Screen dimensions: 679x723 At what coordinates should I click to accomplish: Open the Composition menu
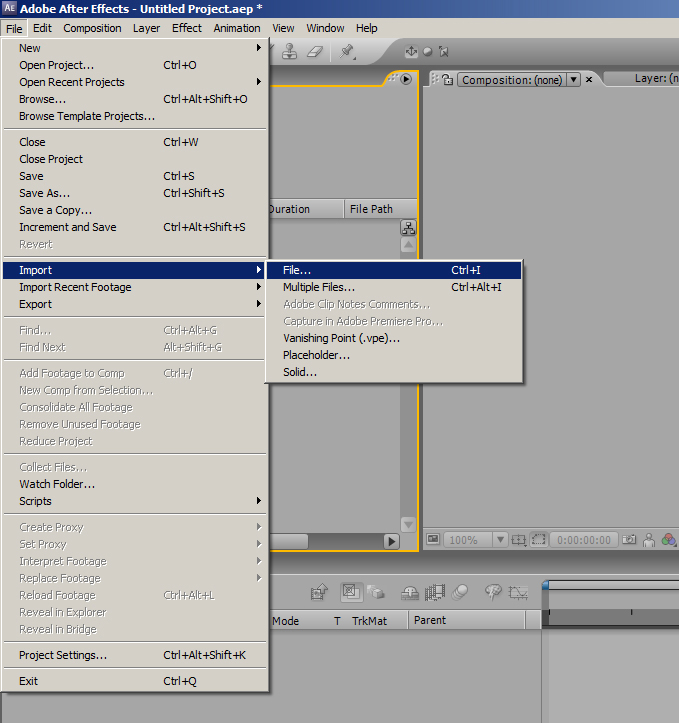pos(92,28)
